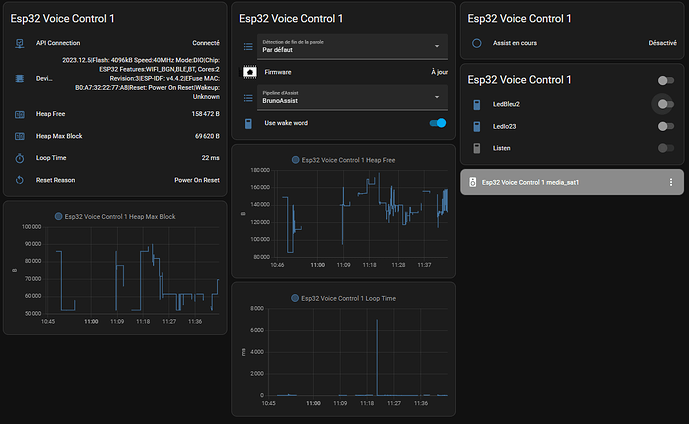The width and height of the screenshot is (689, 424).
Task: Open the Détection de fin de la parole dropdown
Action: pyautogui.click(x=341, y=46)
